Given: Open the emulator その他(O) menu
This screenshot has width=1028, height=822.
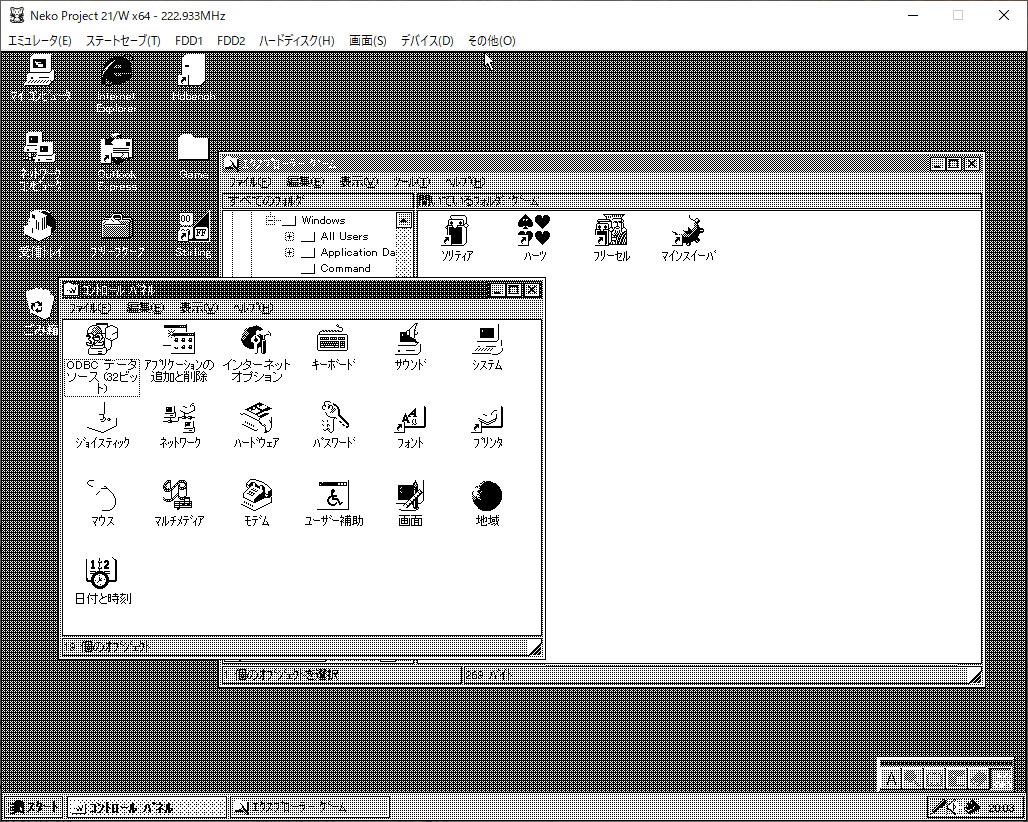Looking at the screenshot, I should point(491,41).
